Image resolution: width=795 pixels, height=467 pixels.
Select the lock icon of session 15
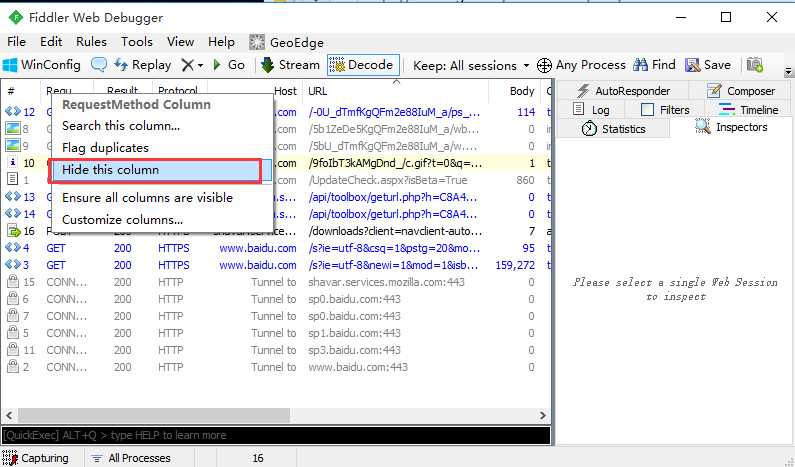13,281
